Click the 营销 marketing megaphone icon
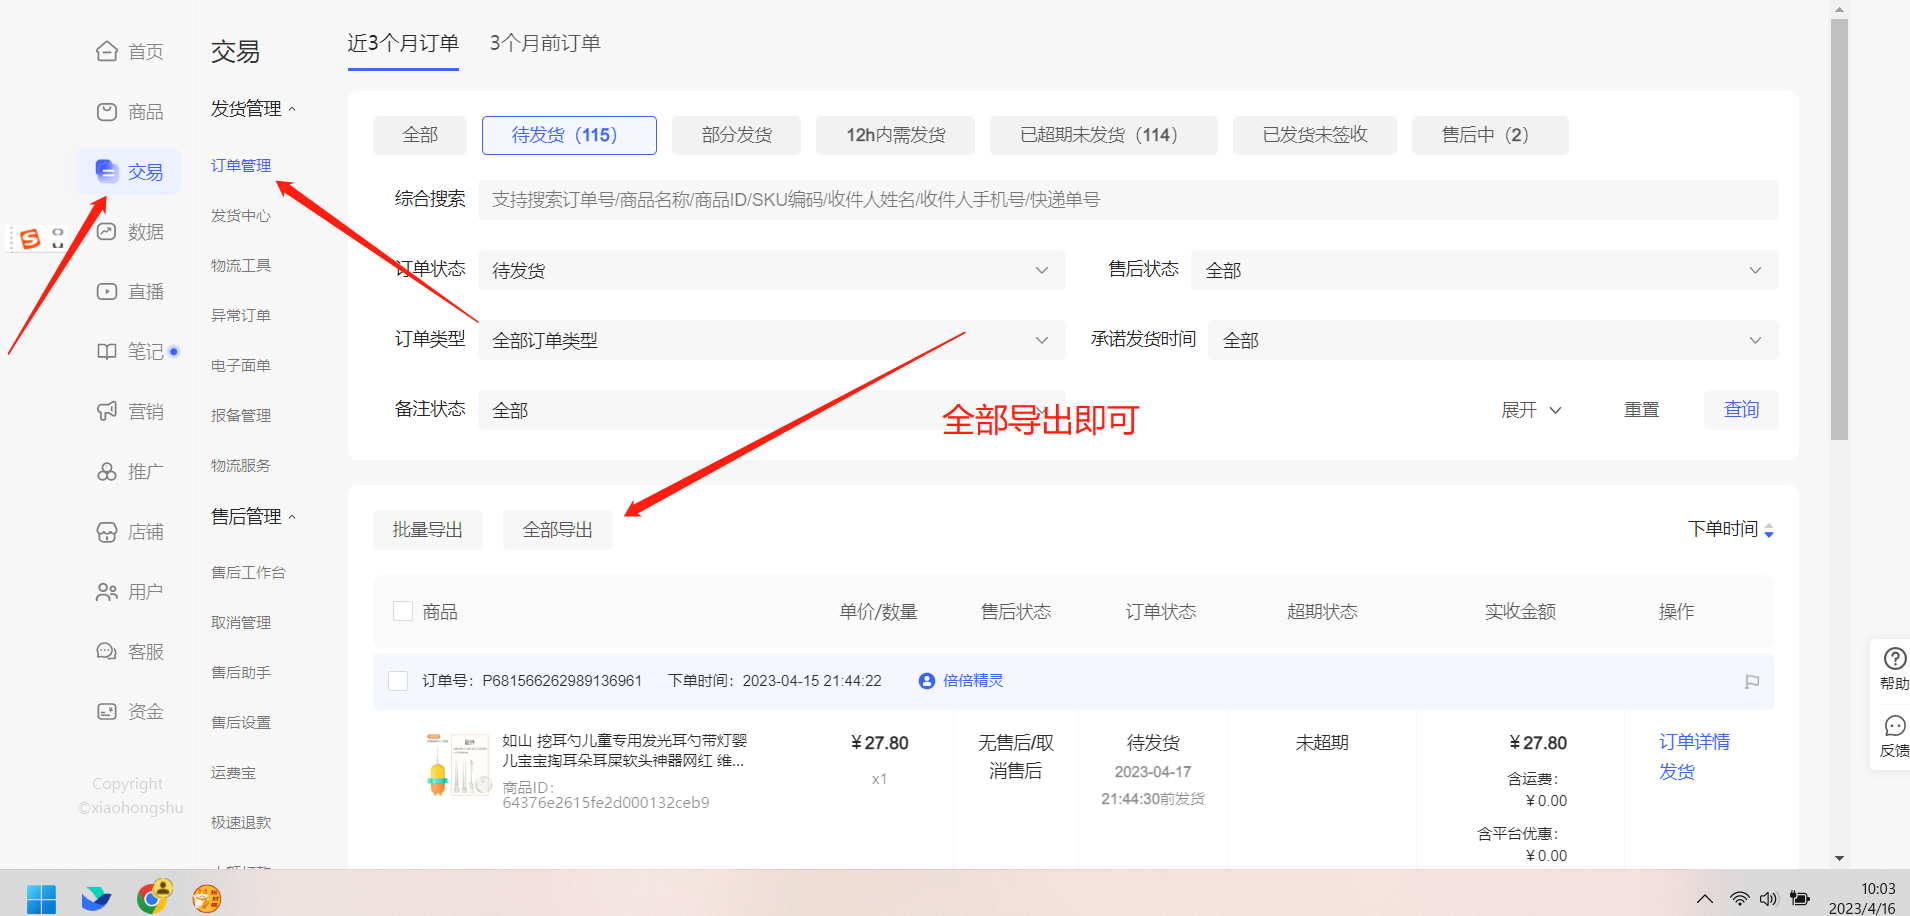Viewport: 1910px width, 916px height. [107, 412]
